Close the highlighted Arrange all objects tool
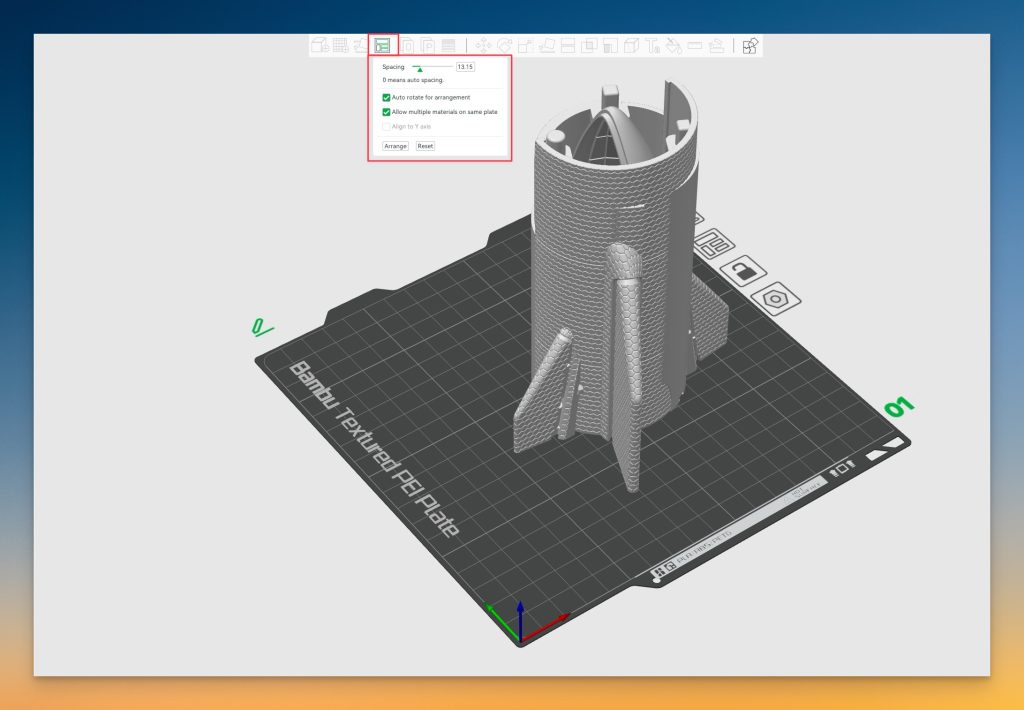1024x710 pixels. pos(383,46)
